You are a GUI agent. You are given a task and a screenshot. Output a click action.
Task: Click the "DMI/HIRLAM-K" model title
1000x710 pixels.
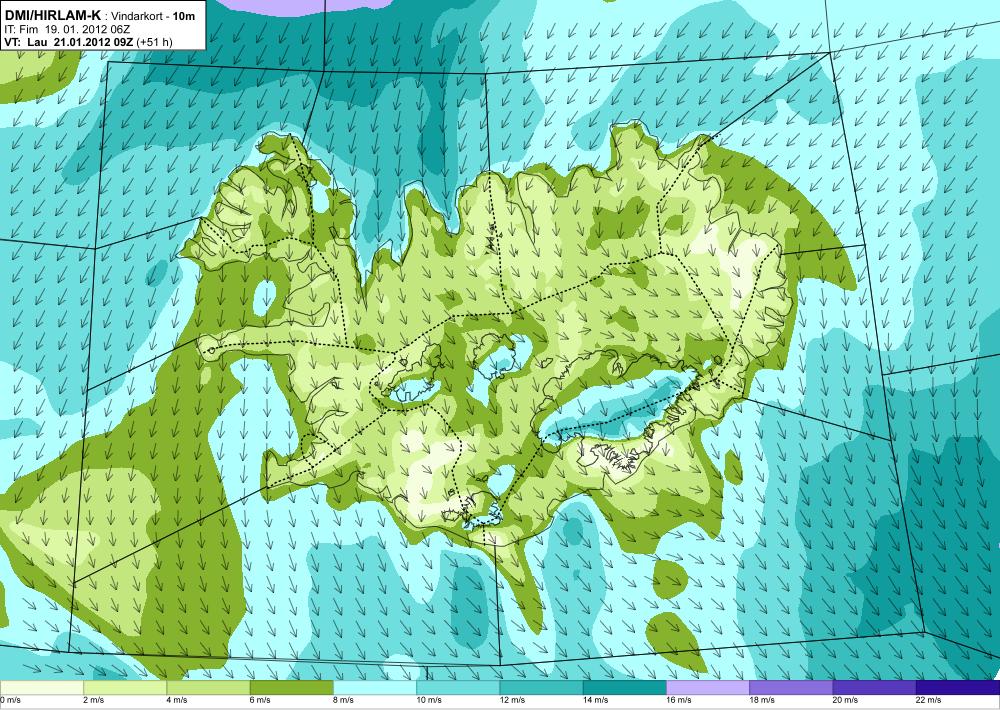pyautogui.click(x=52, y=15)
